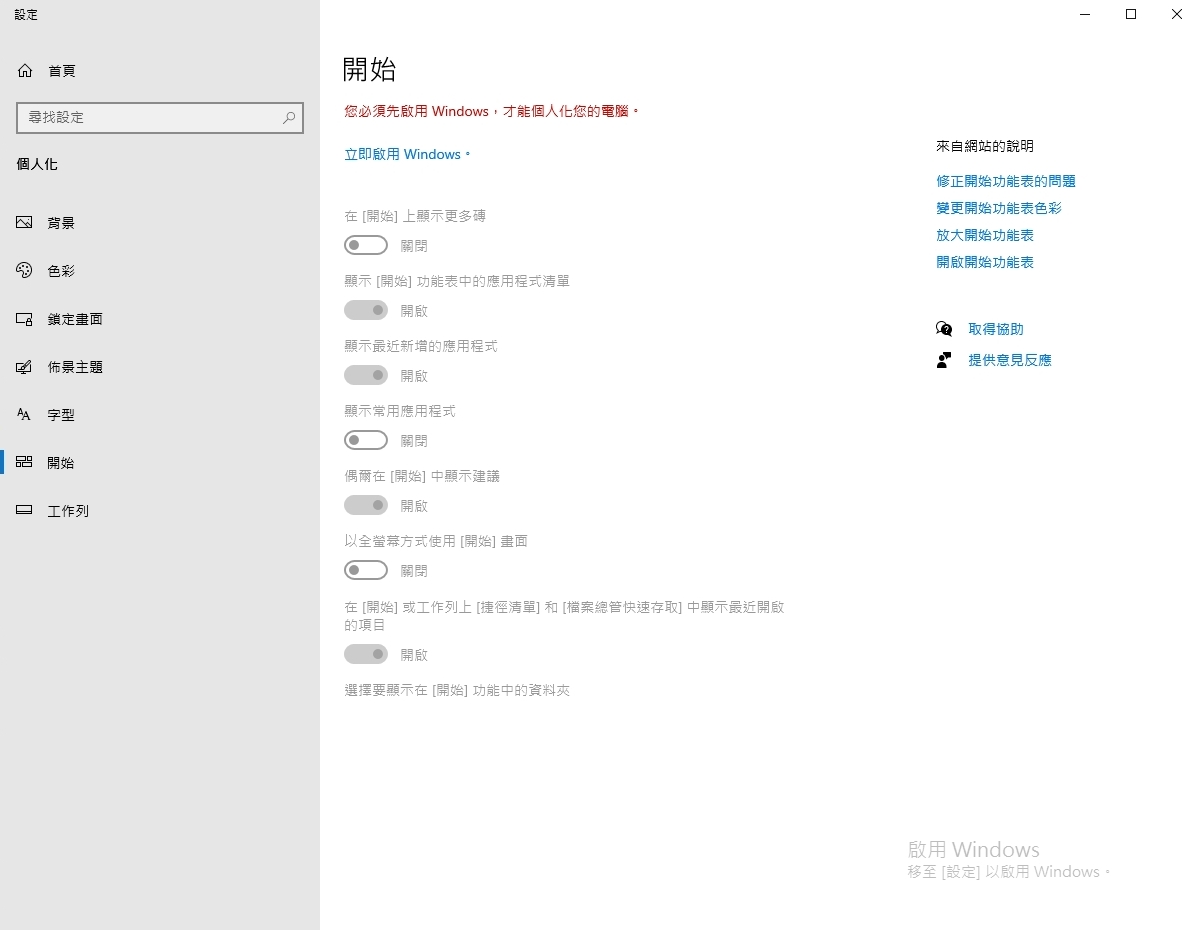
Task: Click 提供意見反應 link
Action: click(x=1010, y=360)
